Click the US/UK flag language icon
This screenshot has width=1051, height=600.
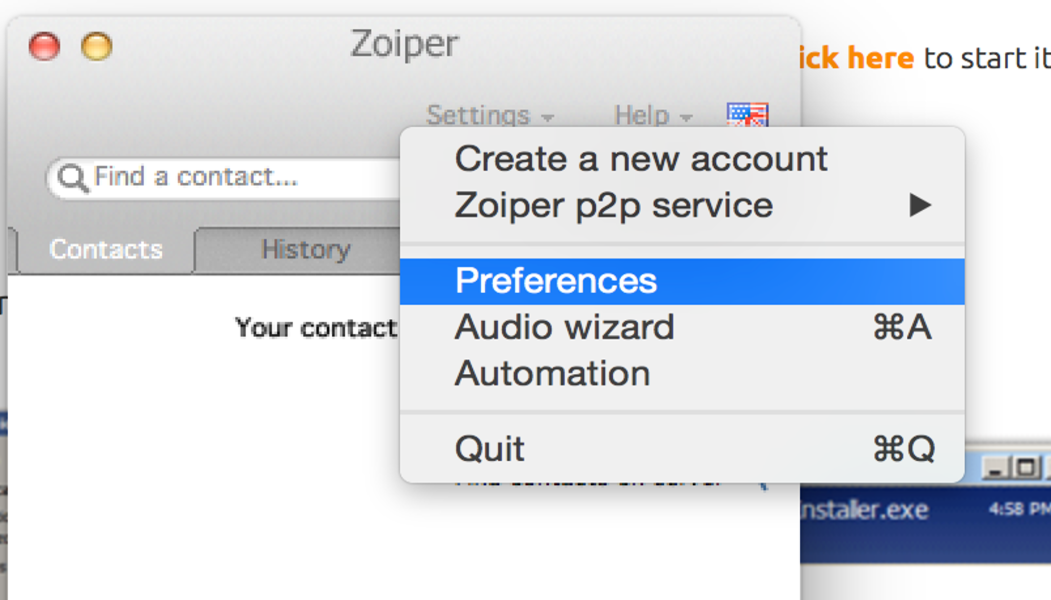[x=747, y=115]
